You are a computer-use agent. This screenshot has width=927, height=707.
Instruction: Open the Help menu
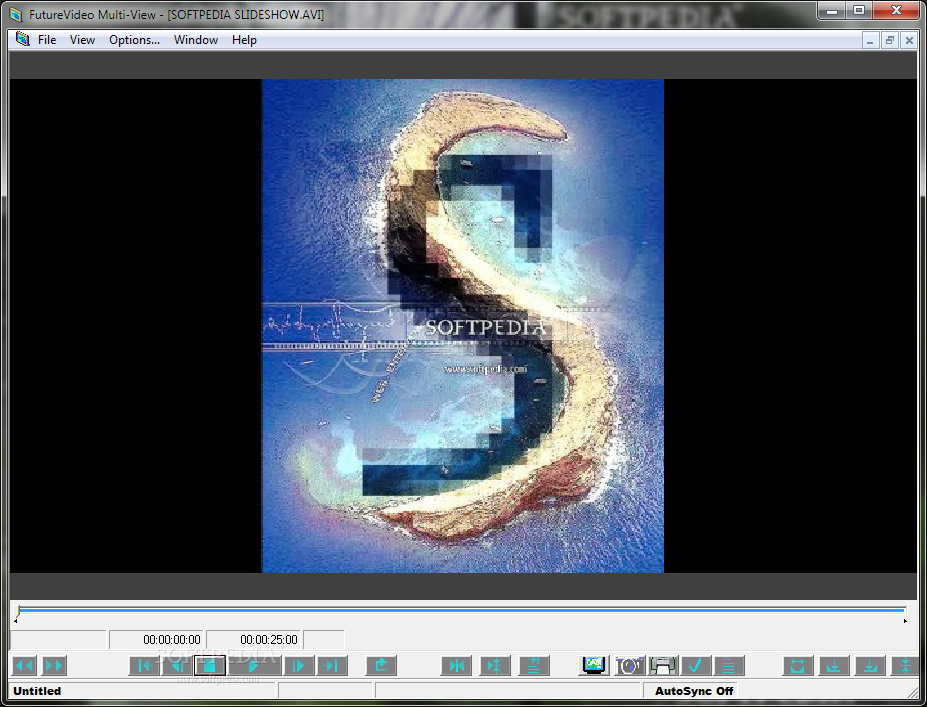pos(244,40)
